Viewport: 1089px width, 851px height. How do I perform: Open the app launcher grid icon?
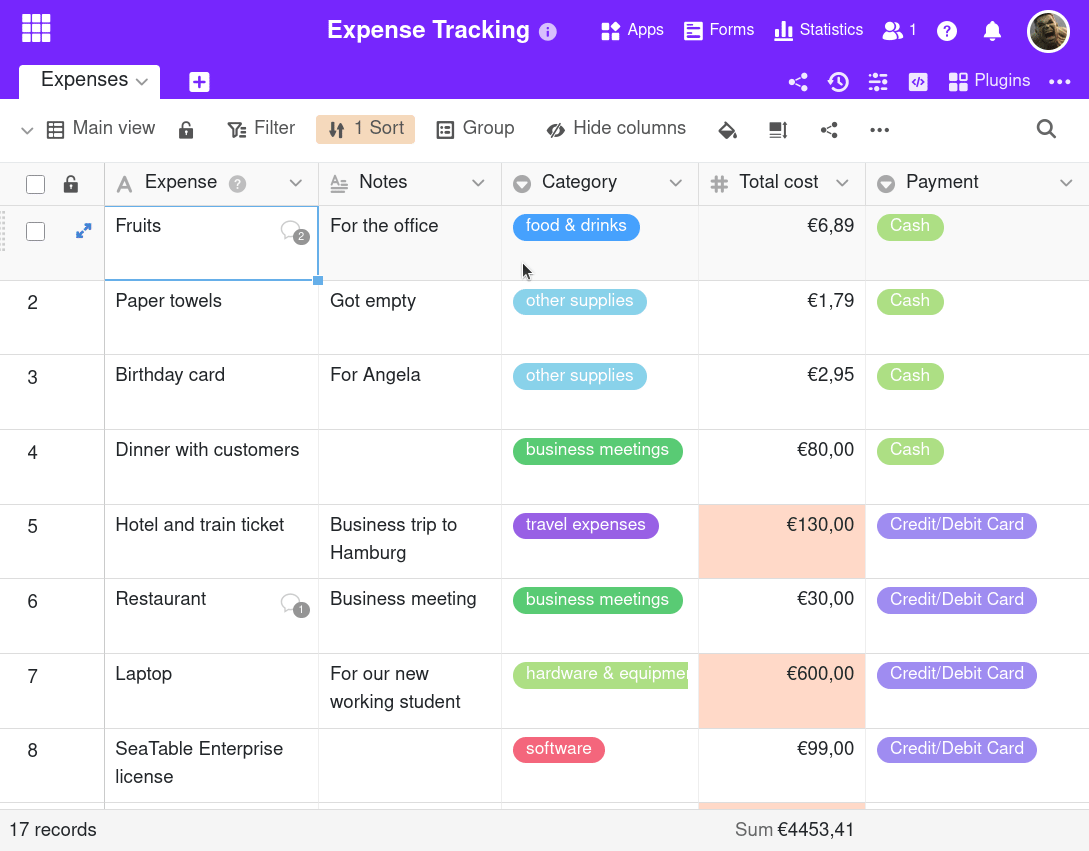[36, 29]
